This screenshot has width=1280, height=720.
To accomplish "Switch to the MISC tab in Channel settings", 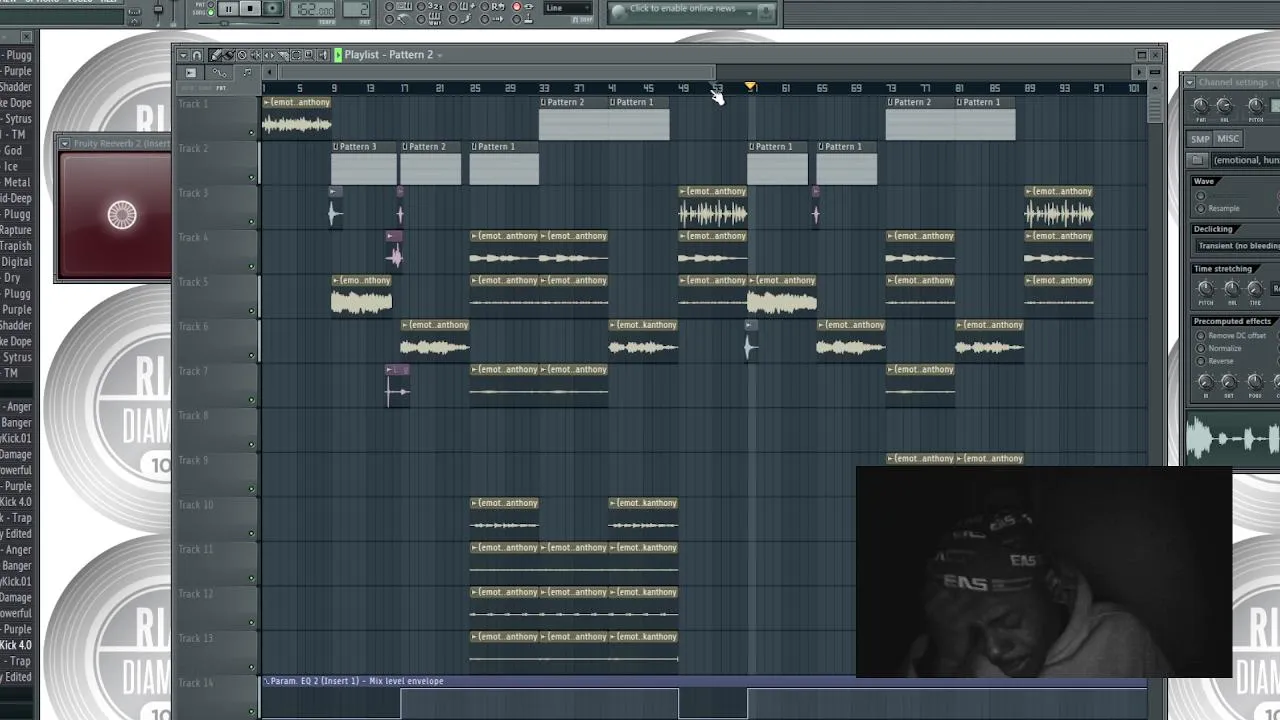I will tap(1228, 139).
